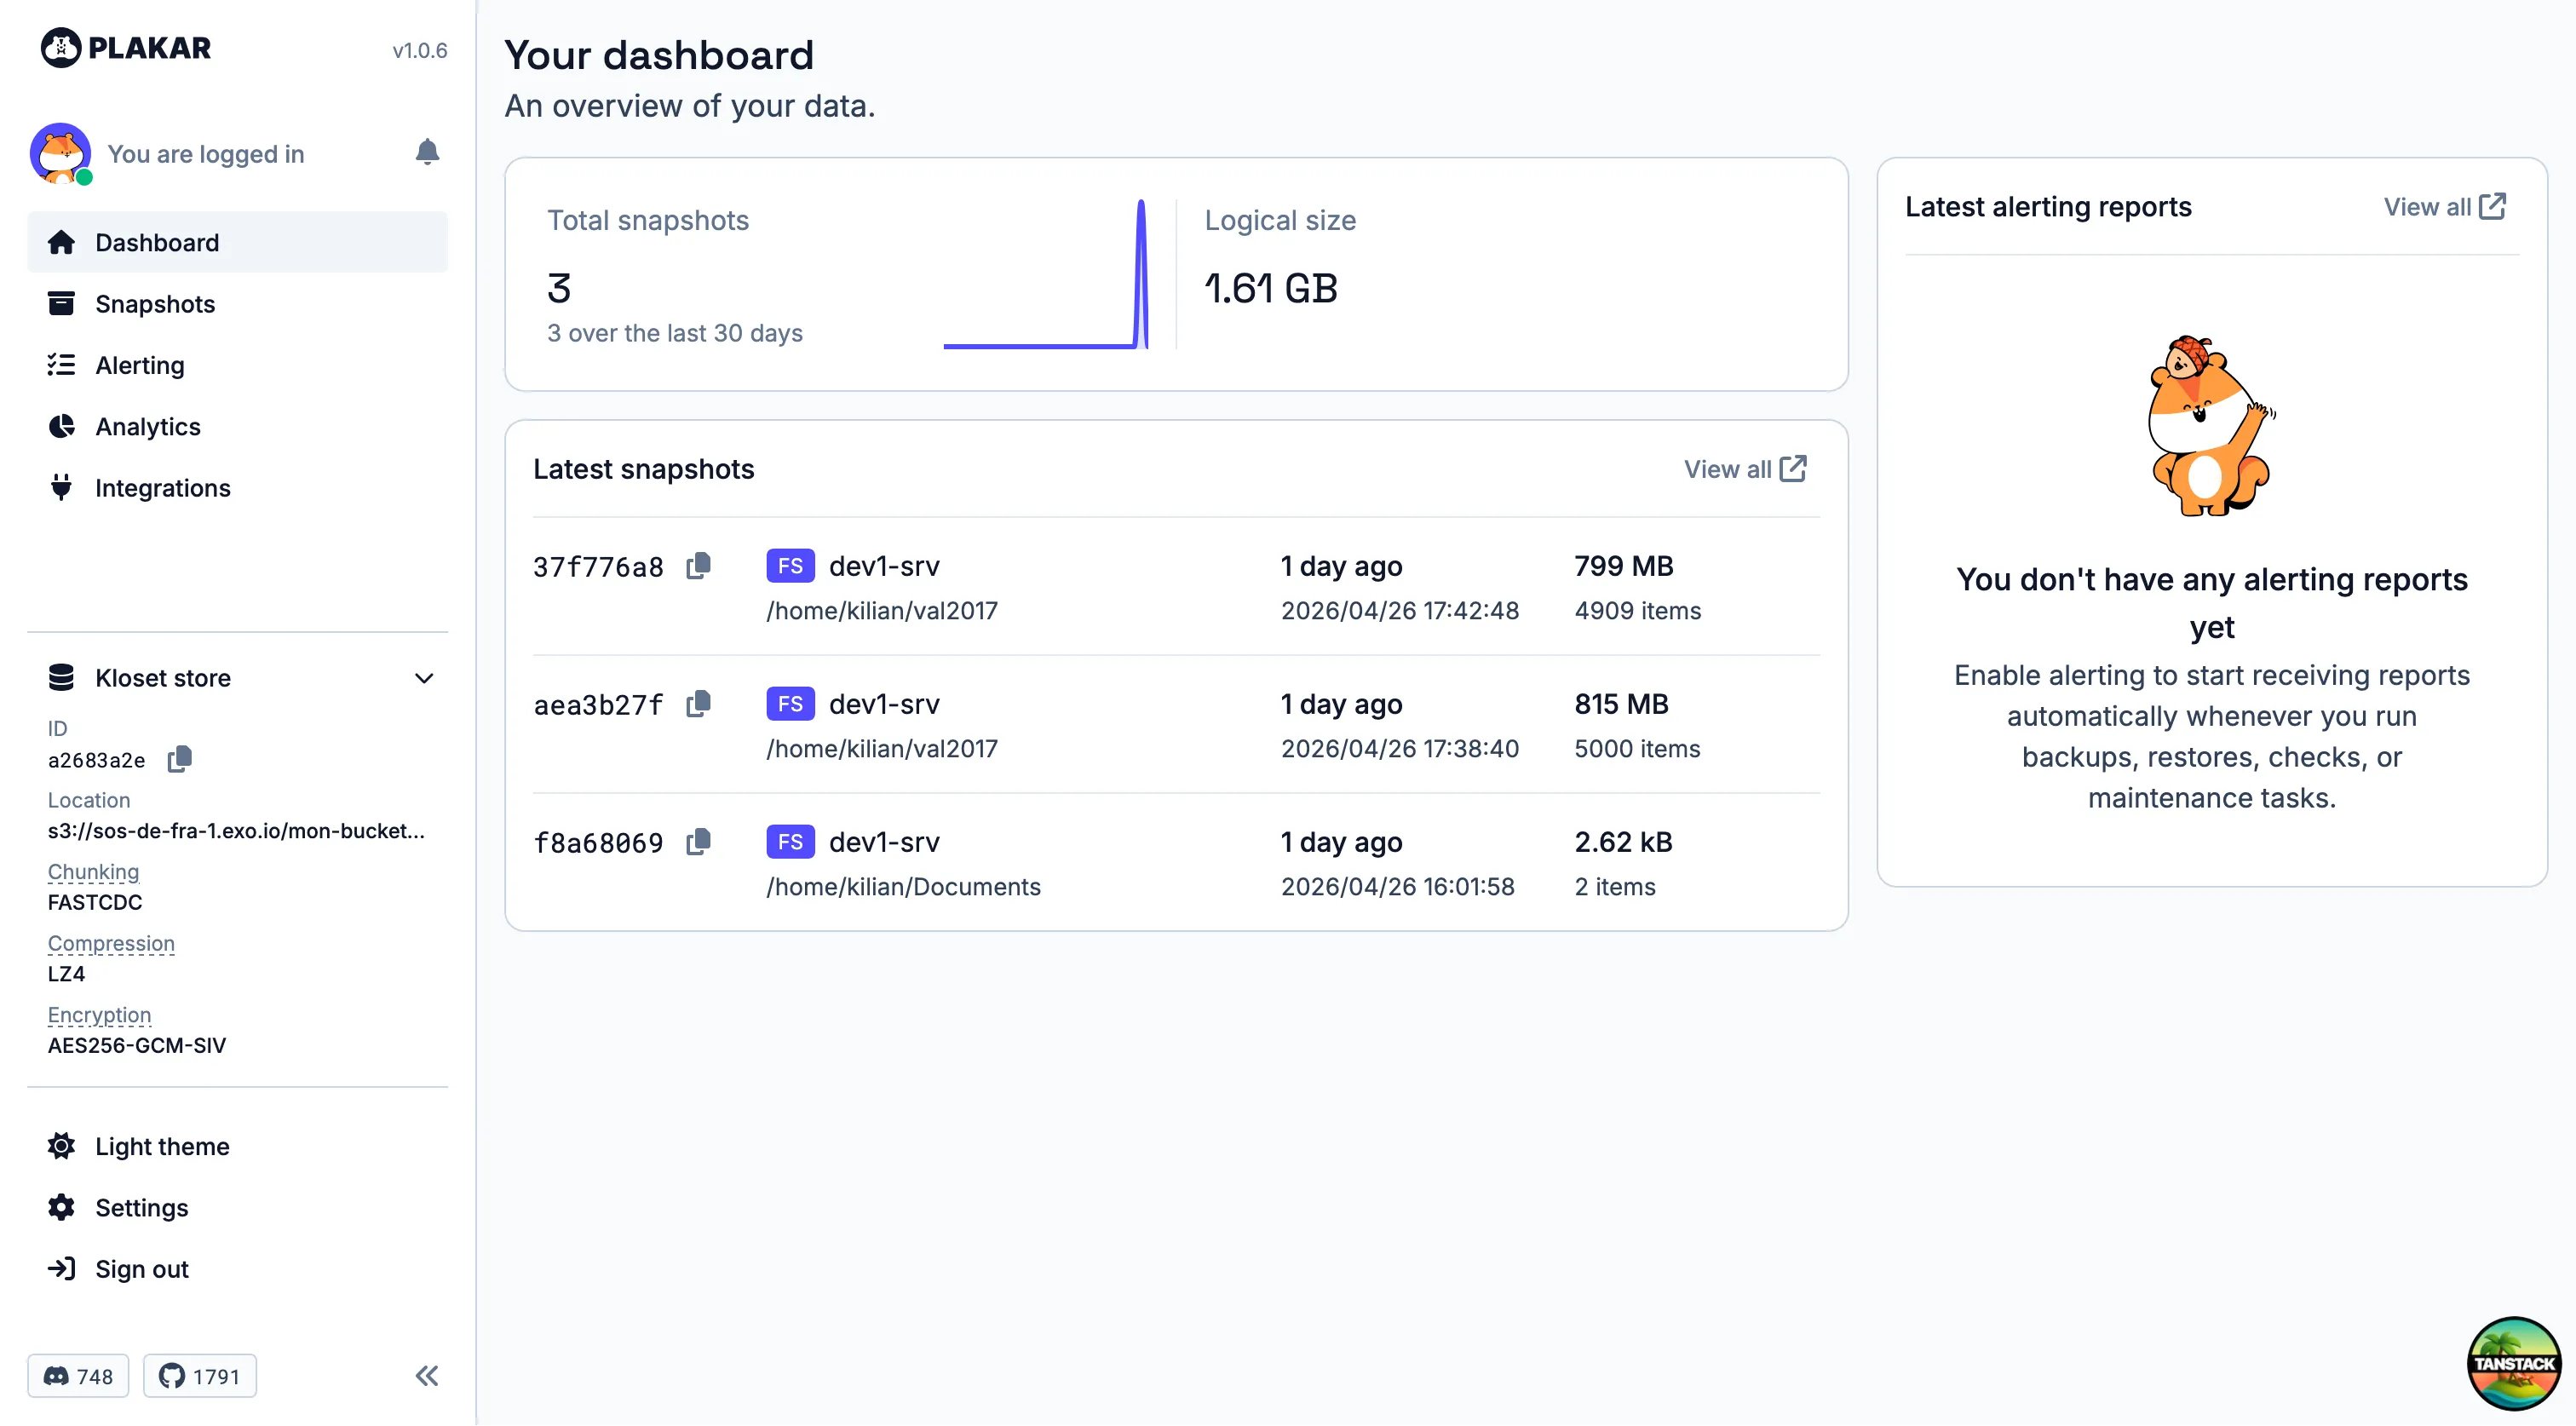Viewport: 2576px width, 1426px height.
Task: Copy snapshot ID aea3b27f
Action: pyautogui.click(x=698, y=704)
